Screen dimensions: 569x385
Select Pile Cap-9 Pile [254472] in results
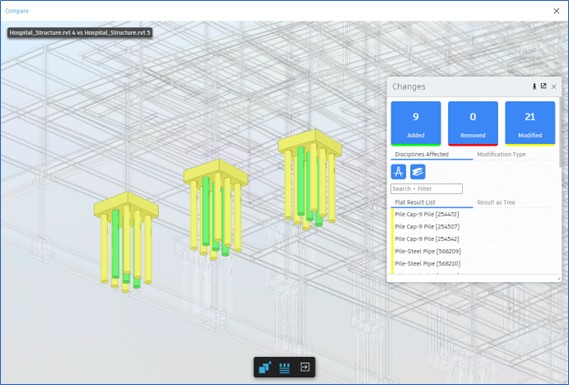pyautogui.click(x=427, y=214)
